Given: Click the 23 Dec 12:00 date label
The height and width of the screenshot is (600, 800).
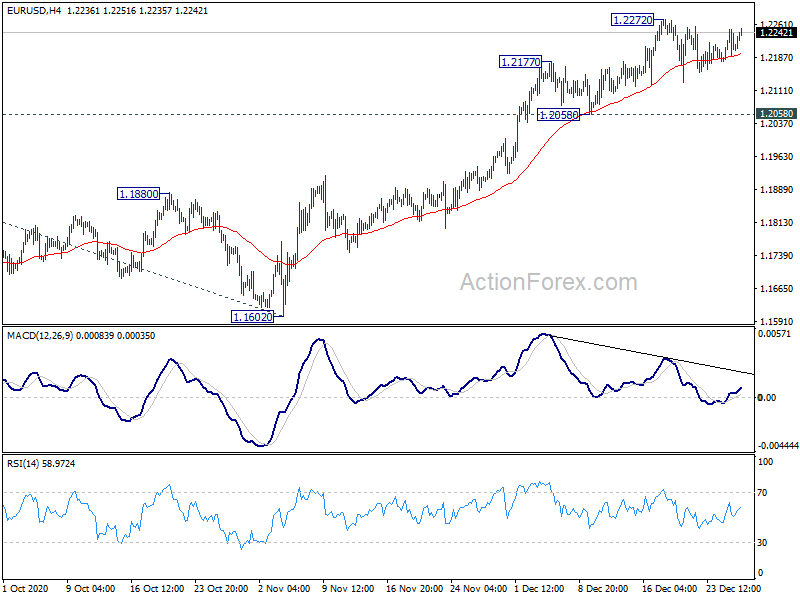Looking at the screenshot, I should [x=733, y=588].
